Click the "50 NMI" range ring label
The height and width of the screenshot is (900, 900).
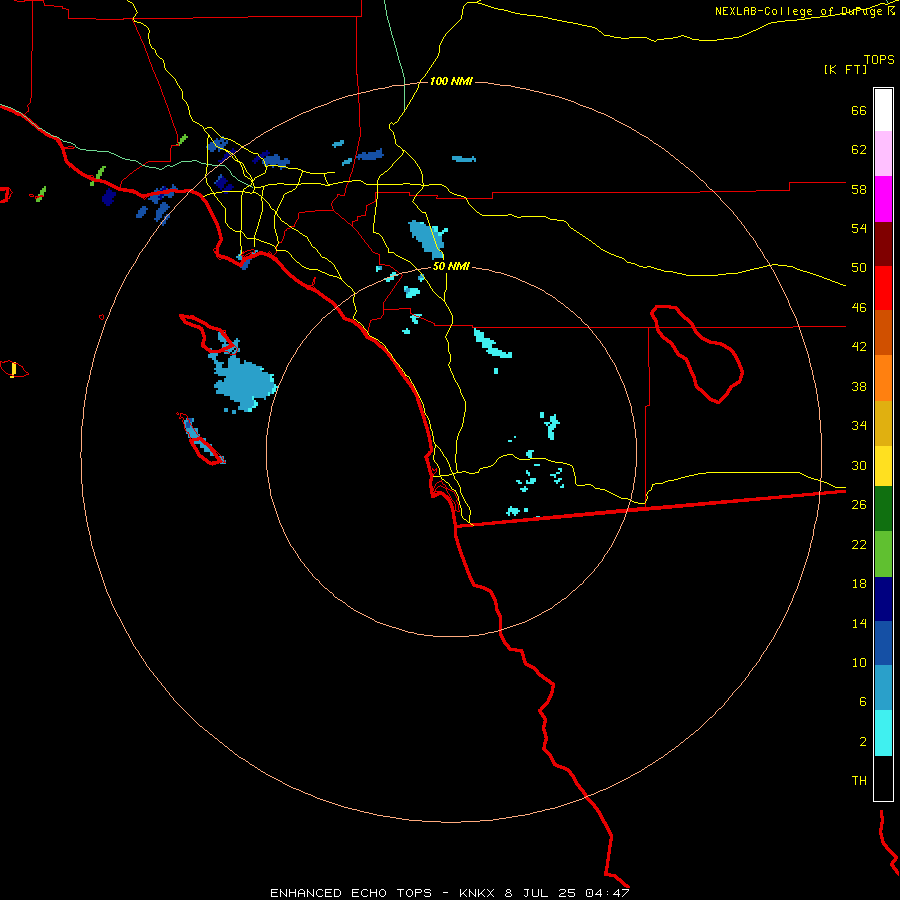[x=451, y=266]
